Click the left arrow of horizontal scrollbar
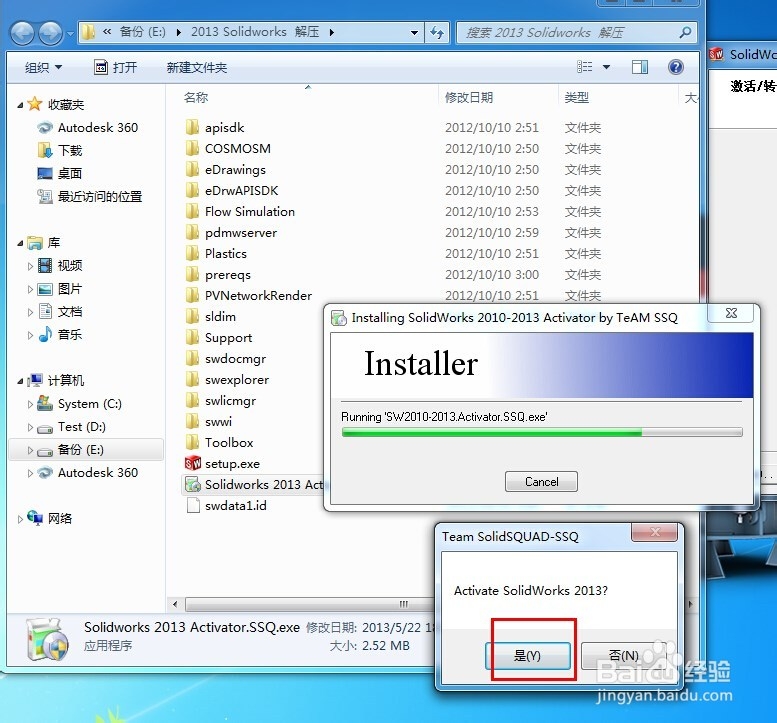 point(175,604)
